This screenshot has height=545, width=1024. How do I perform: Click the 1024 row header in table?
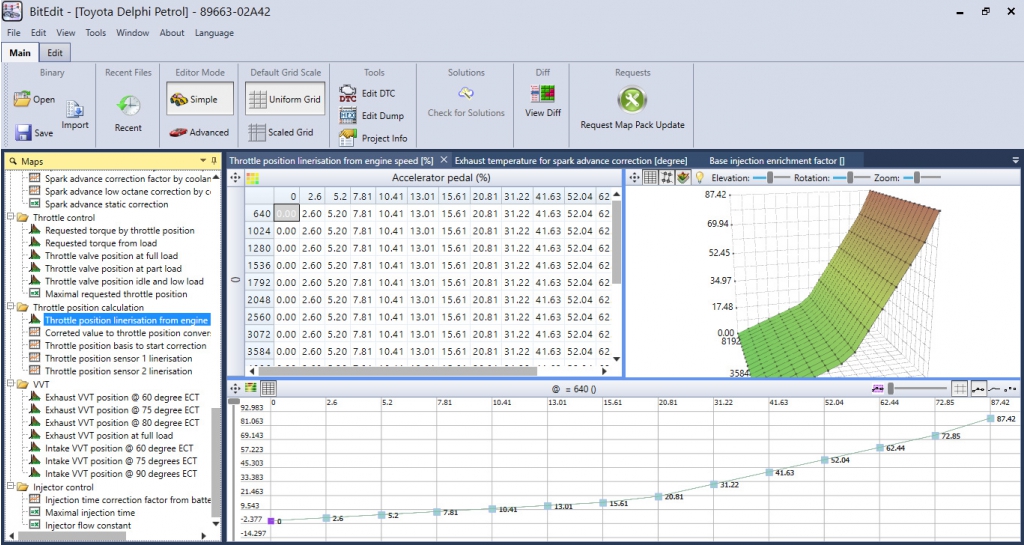pyautogui.click(x=259, y=230)
